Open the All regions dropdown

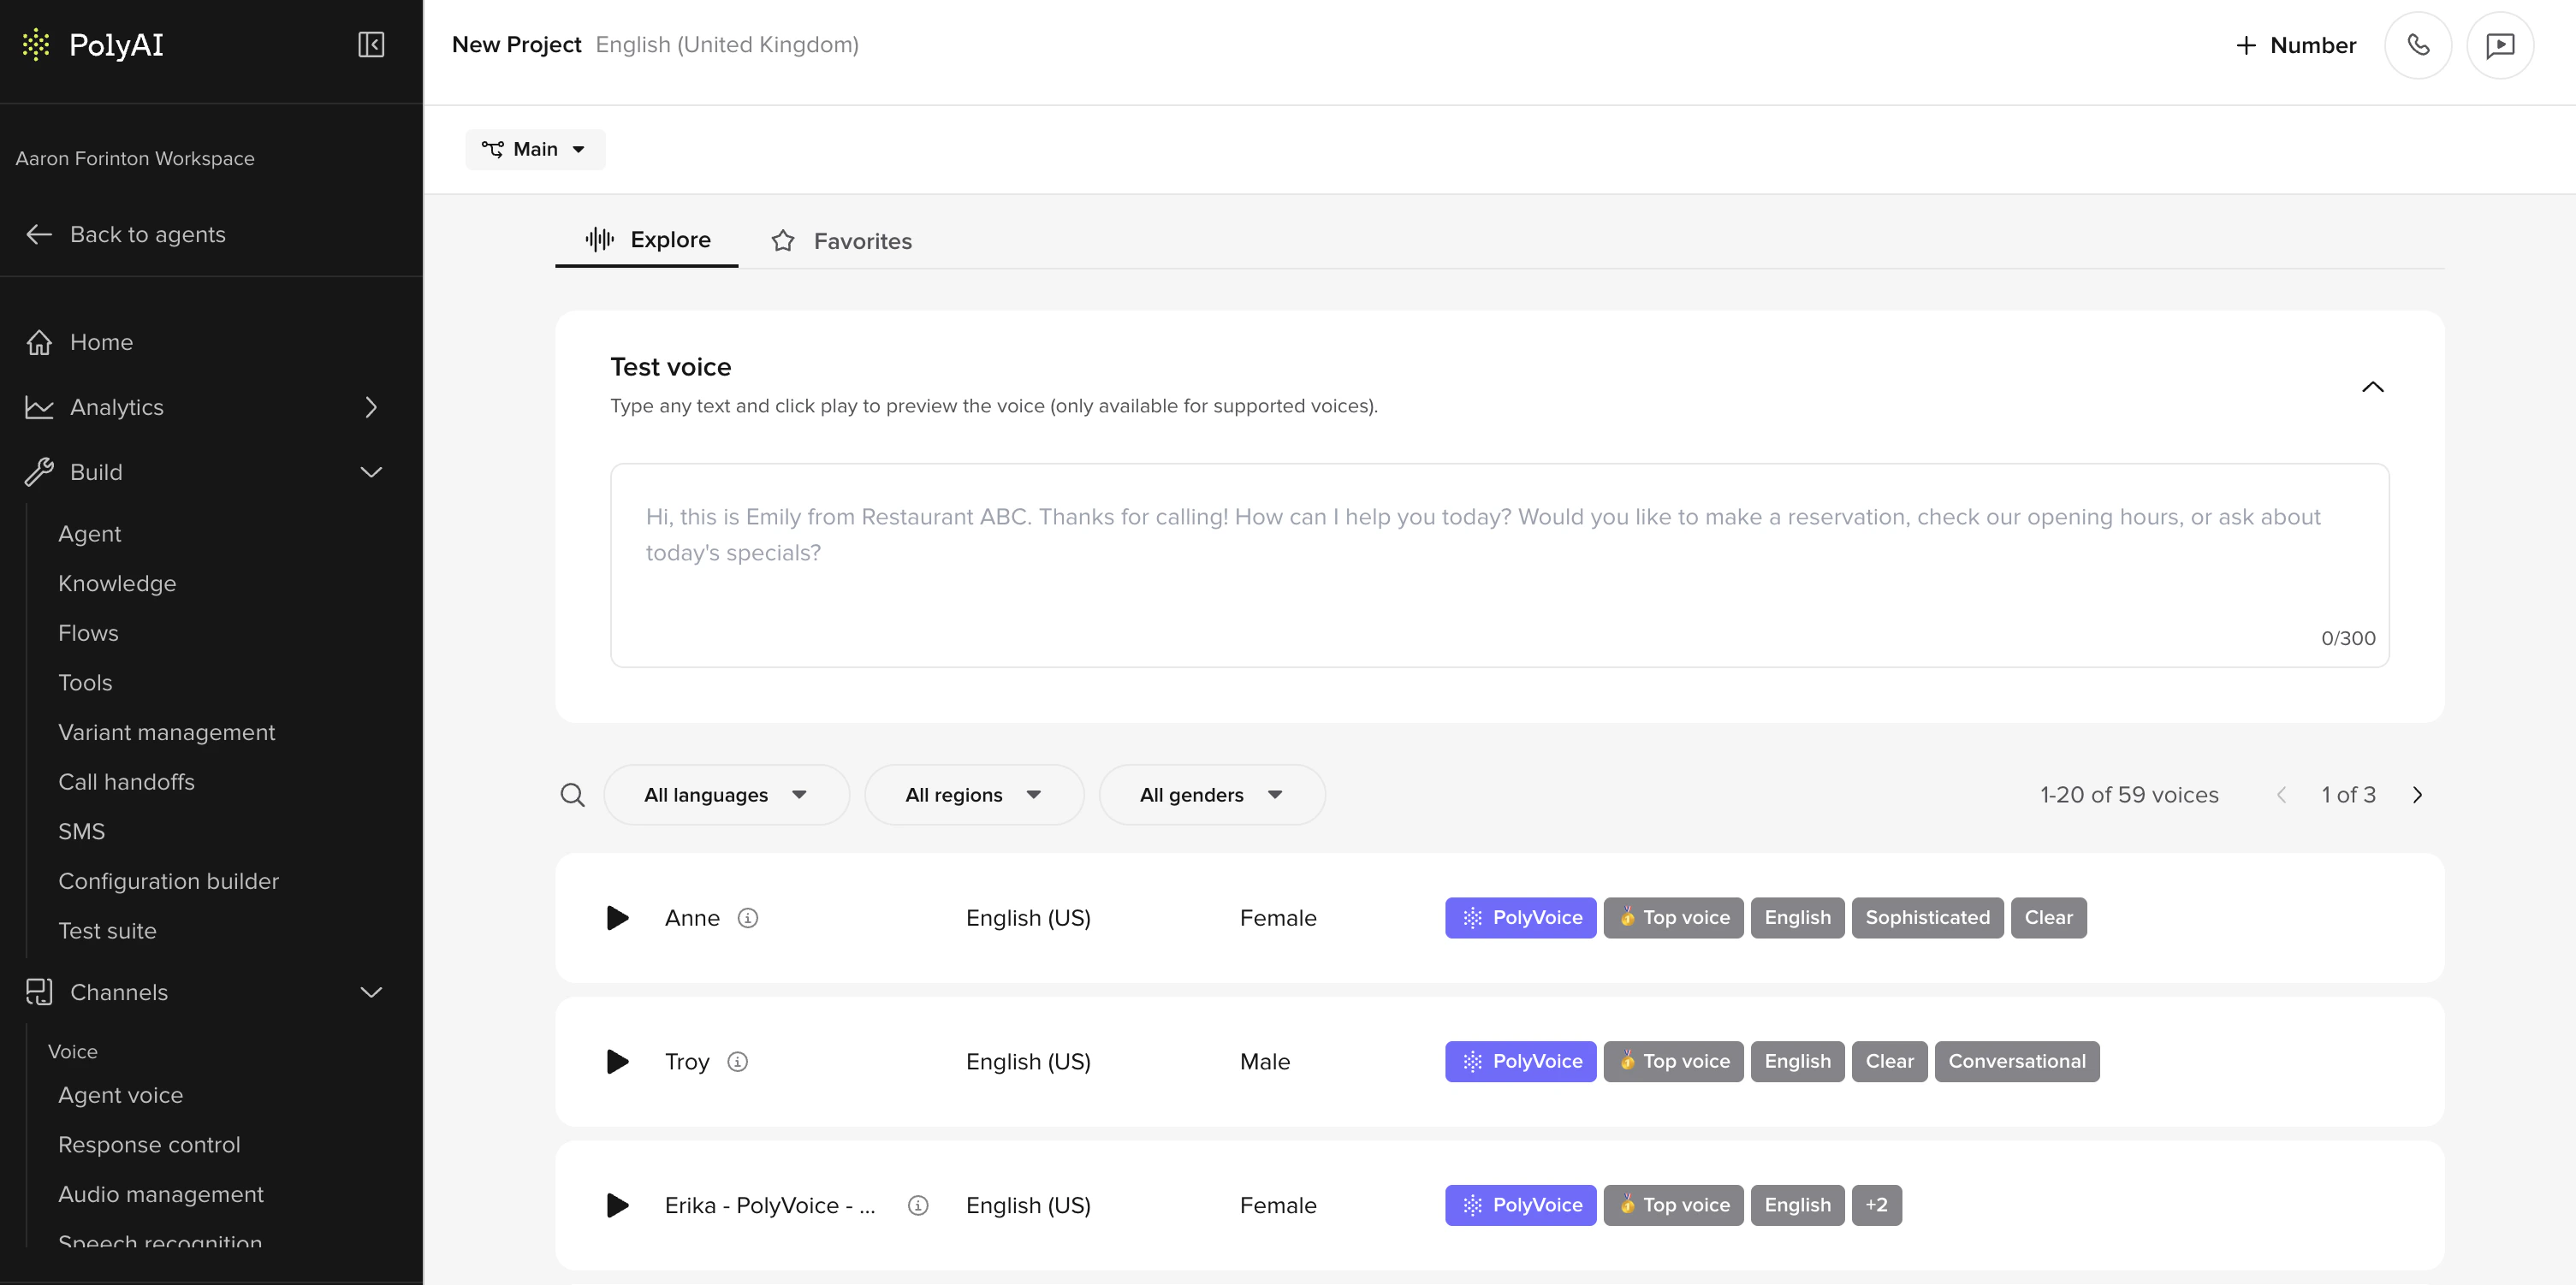pos(973,794)
